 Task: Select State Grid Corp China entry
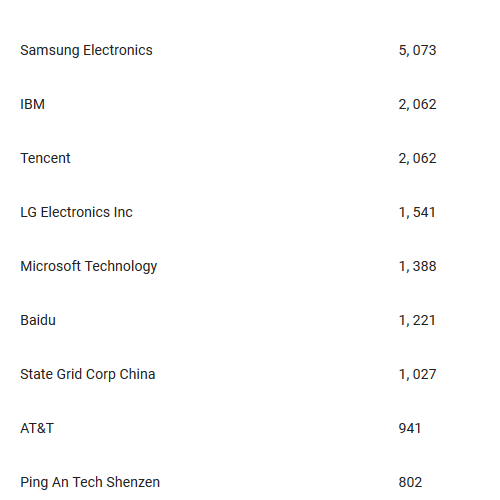88,375
